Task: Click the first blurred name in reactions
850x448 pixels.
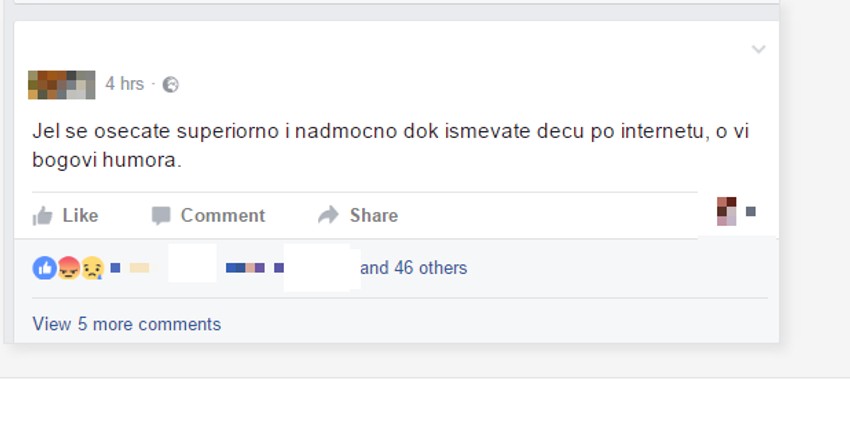Action: pos(130,268)
